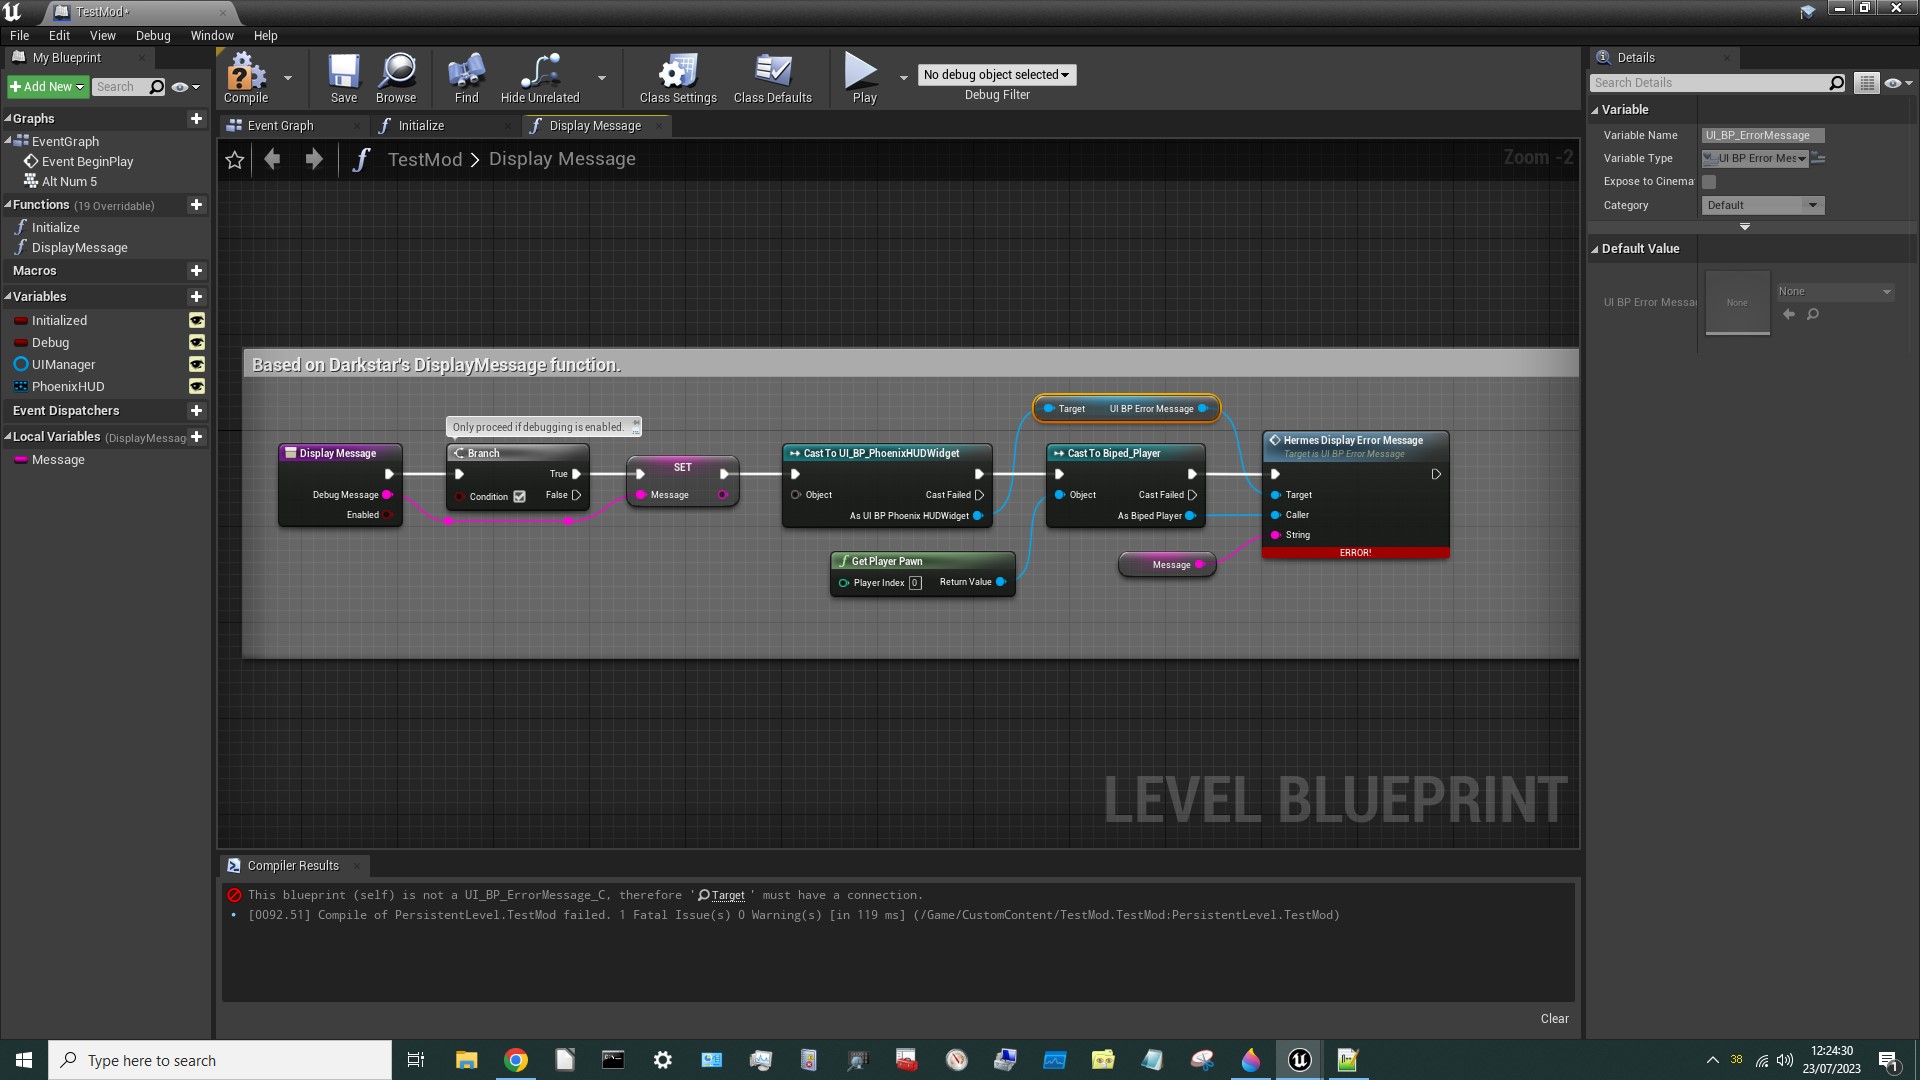Open Windows Start menu
Image resolution: width=1920 pixels, height=1080 pixels.
(24, 1060)
